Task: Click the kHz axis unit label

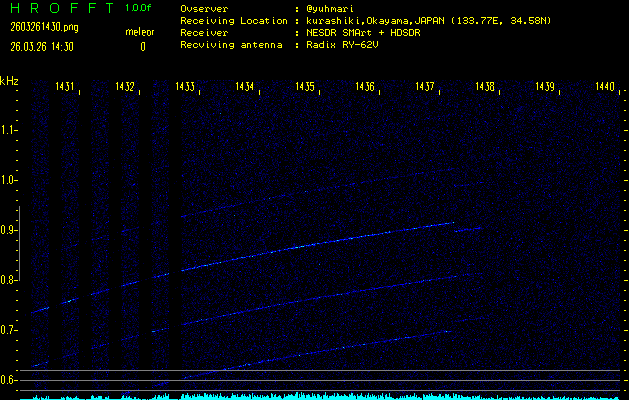Action: [9, 81]
